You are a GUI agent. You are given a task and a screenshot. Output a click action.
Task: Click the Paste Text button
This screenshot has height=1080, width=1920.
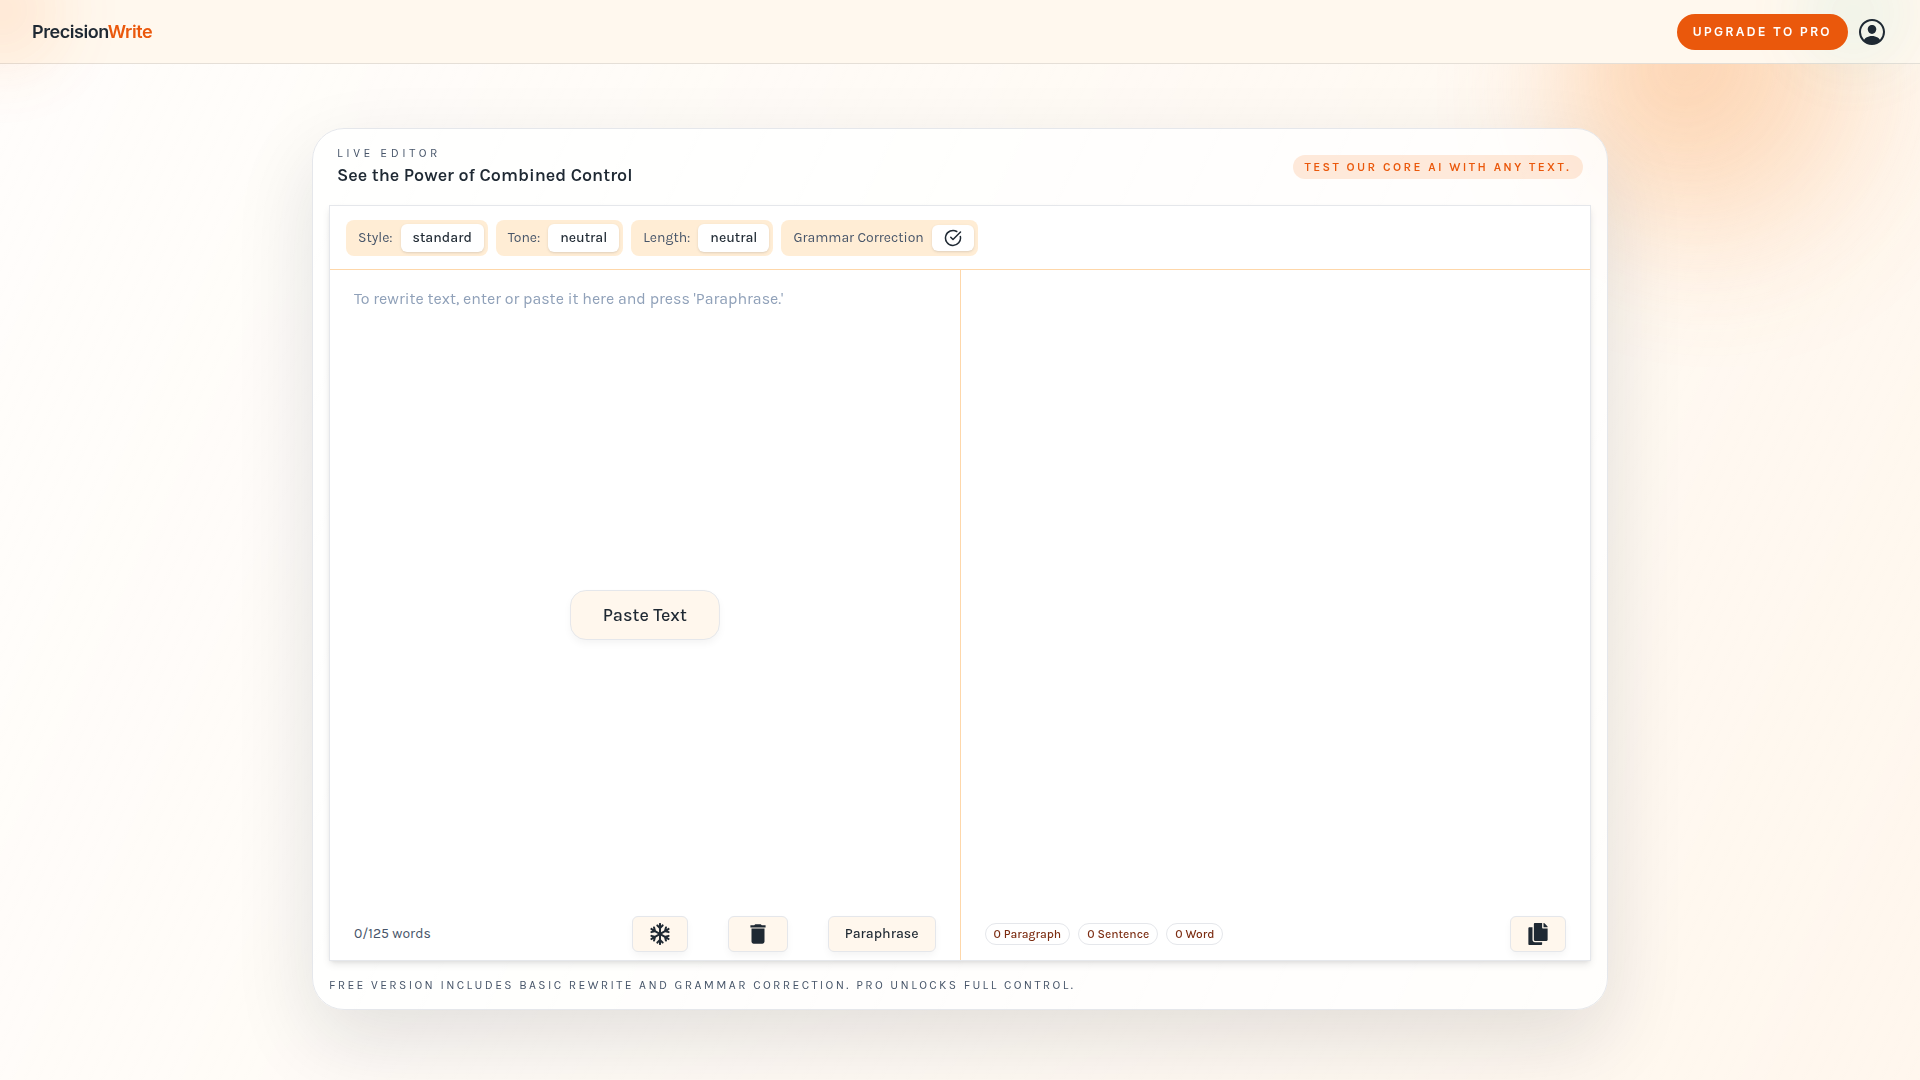coord(644,615)
